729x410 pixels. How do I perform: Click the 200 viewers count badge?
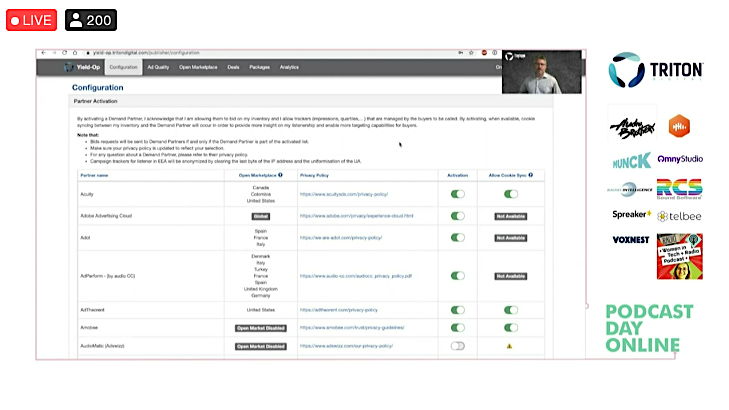coord(91,20)
